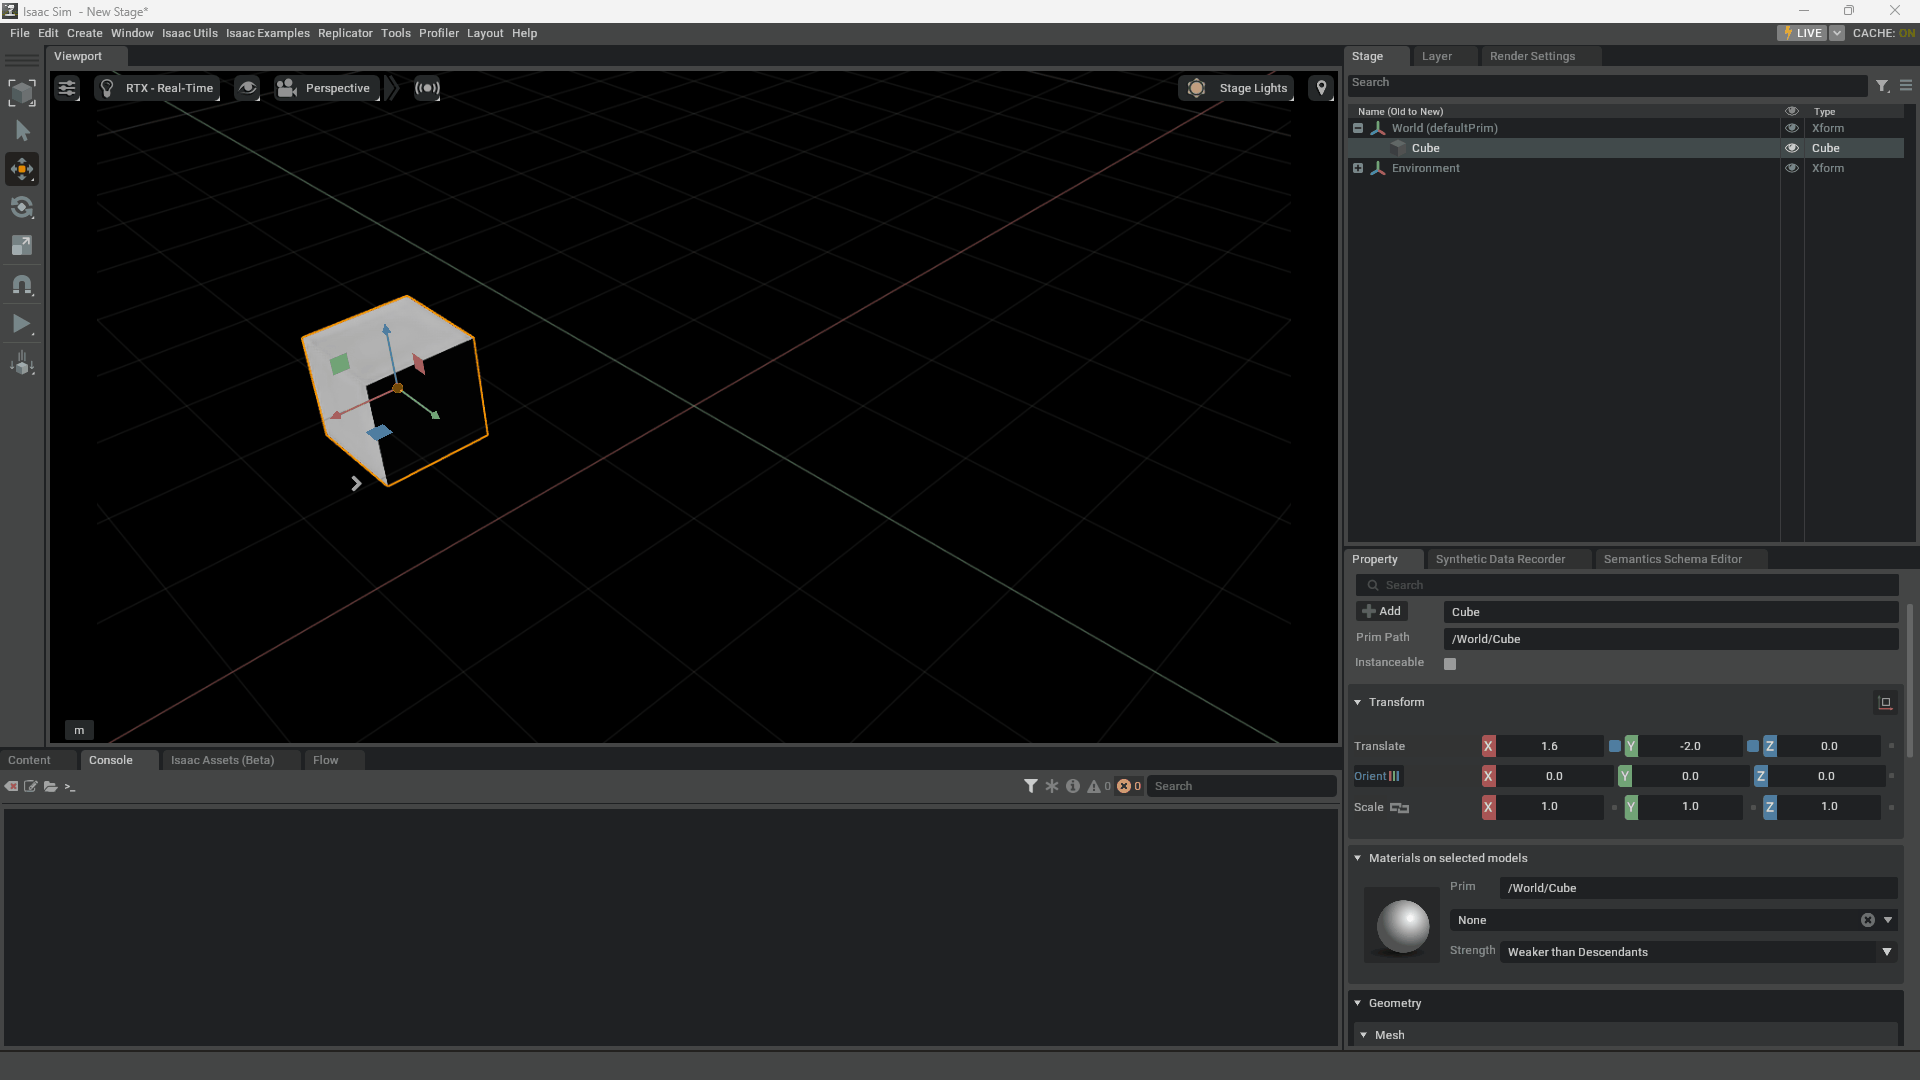Toggle visibility of Environment prim
The width and height of the screenshot is (1920, 1080).
[x=1791, y=167]
